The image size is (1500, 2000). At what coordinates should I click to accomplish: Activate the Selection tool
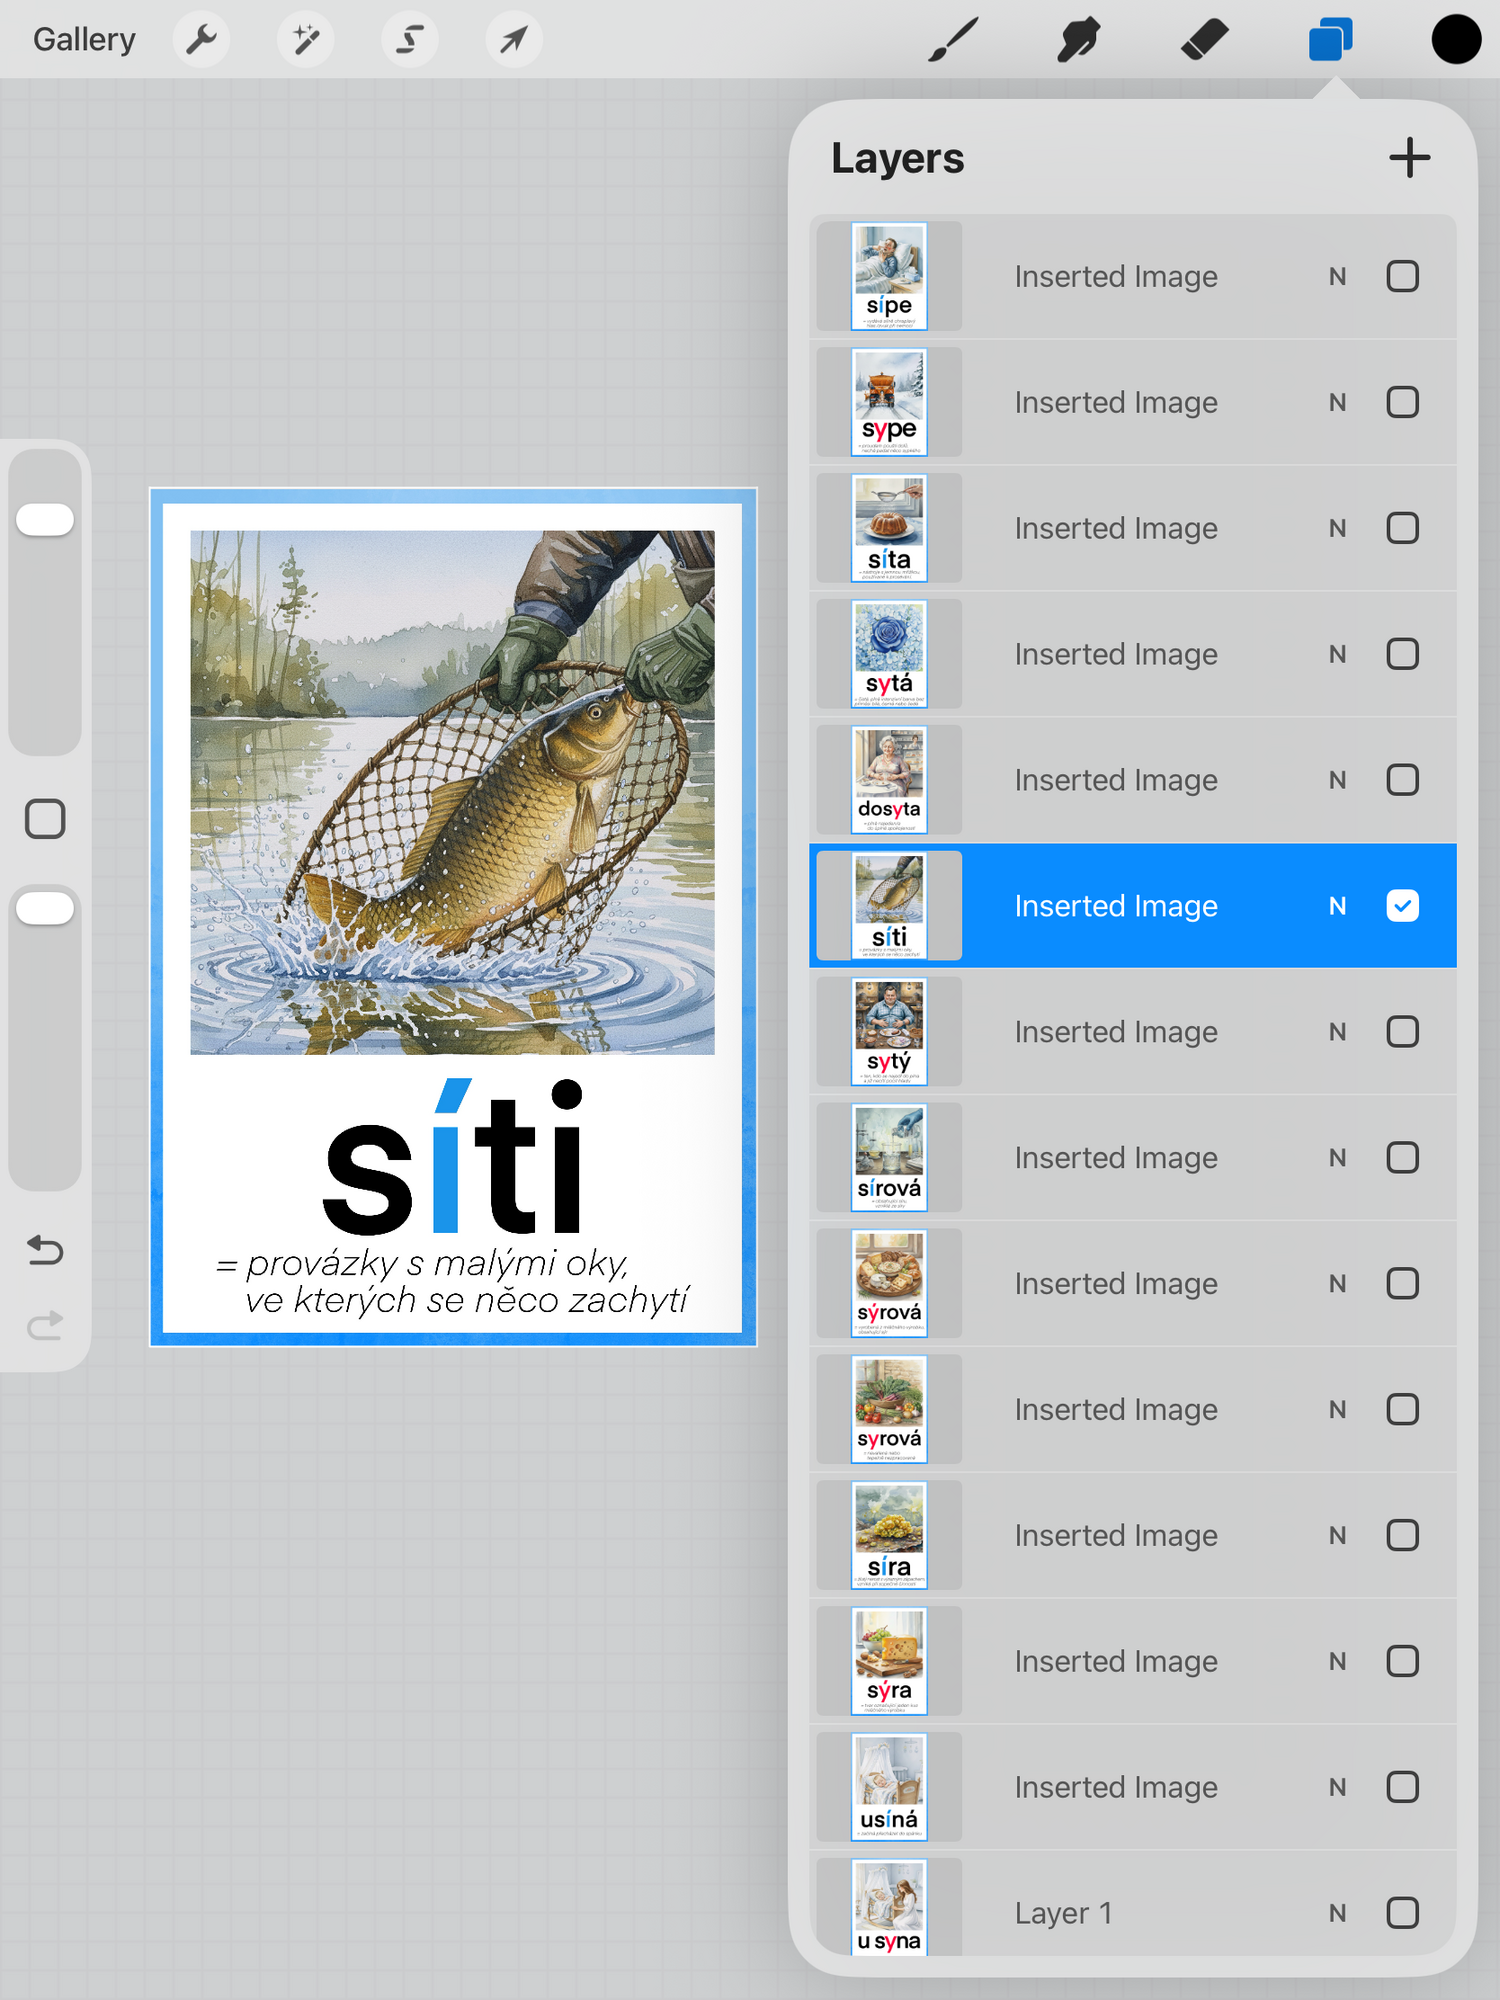click(x=410, y=40)
